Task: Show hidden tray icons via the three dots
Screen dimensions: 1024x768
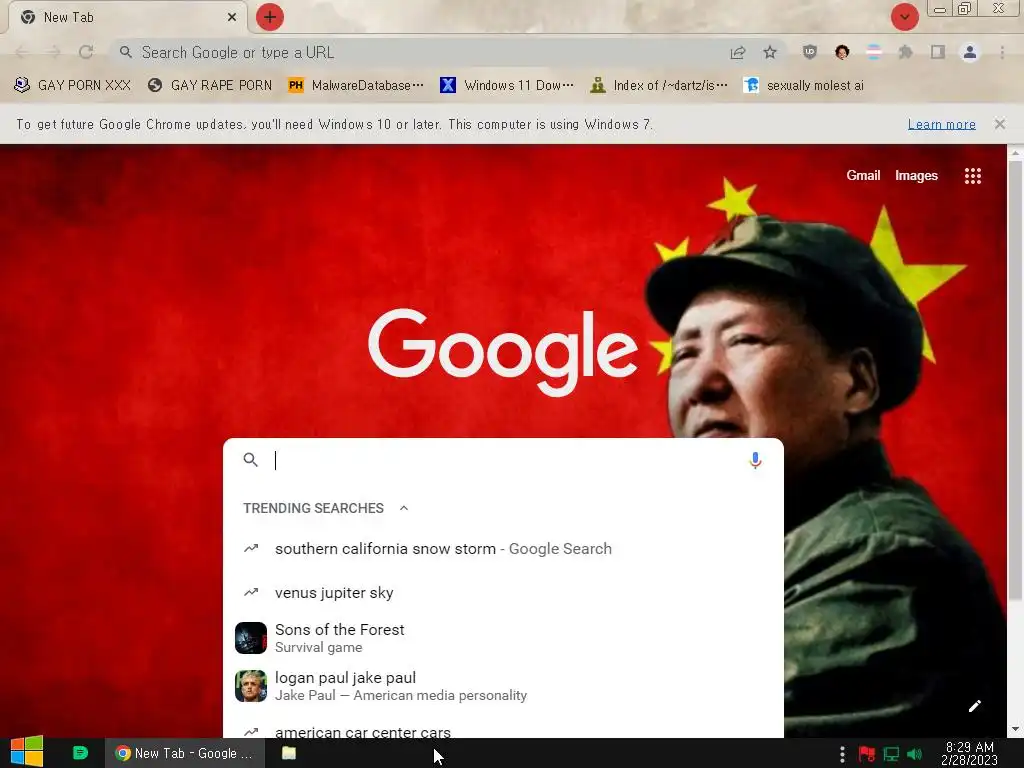Action: (x=842, y=754)
